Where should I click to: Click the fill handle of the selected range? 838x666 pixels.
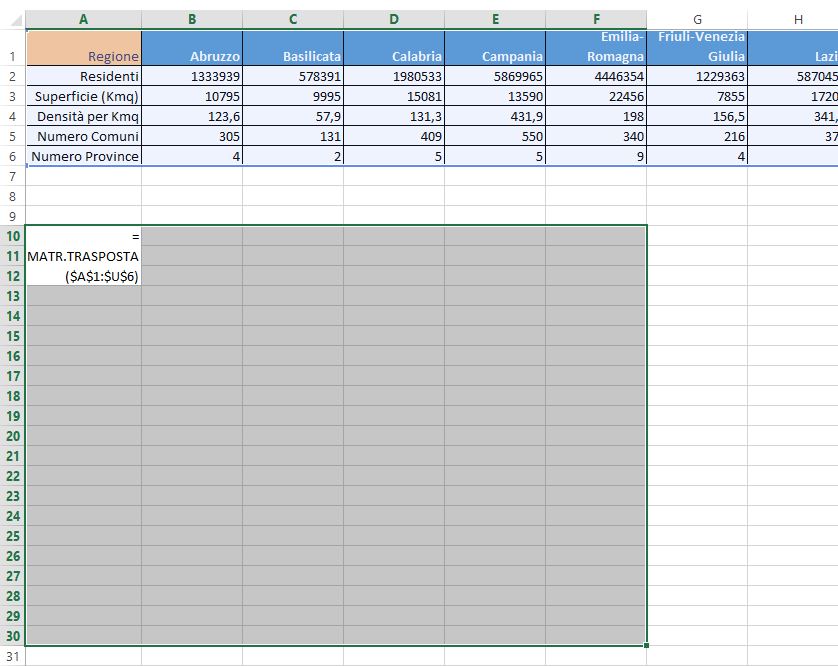647,645
